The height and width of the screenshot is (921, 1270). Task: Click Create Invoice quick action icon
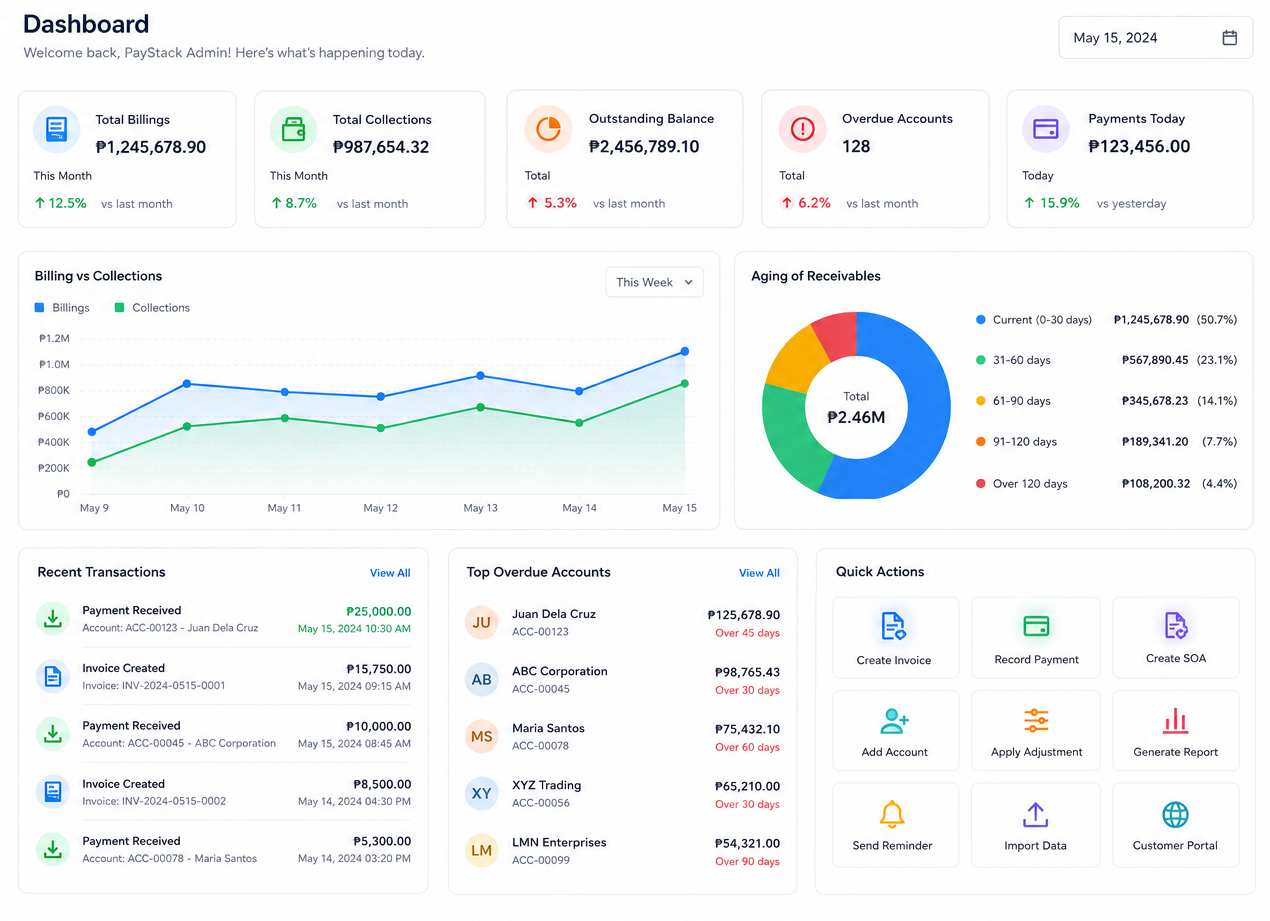893,627
